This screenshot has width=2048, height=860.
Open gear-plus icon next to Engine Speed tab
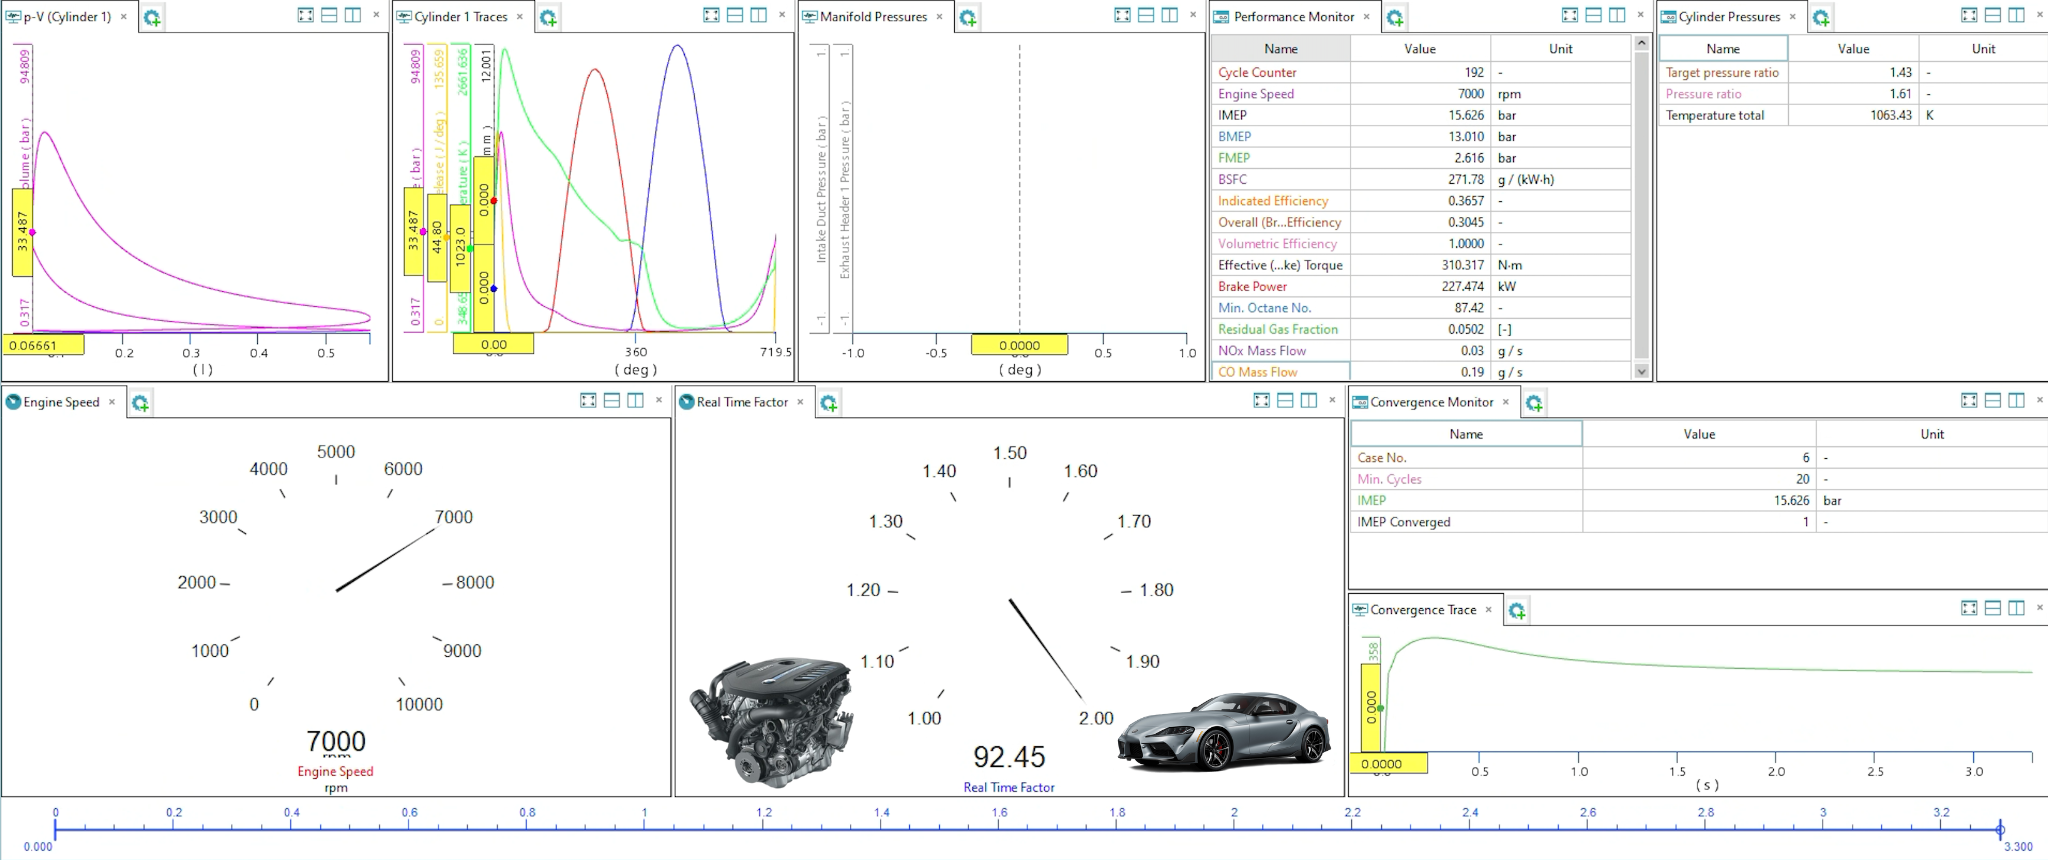140,403
